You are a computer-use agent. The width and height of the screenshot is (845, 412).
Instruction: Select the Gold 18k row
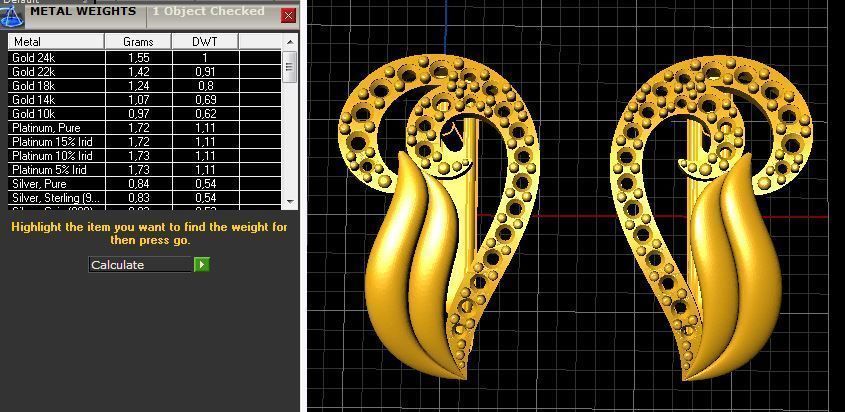[x=144, y=86]
